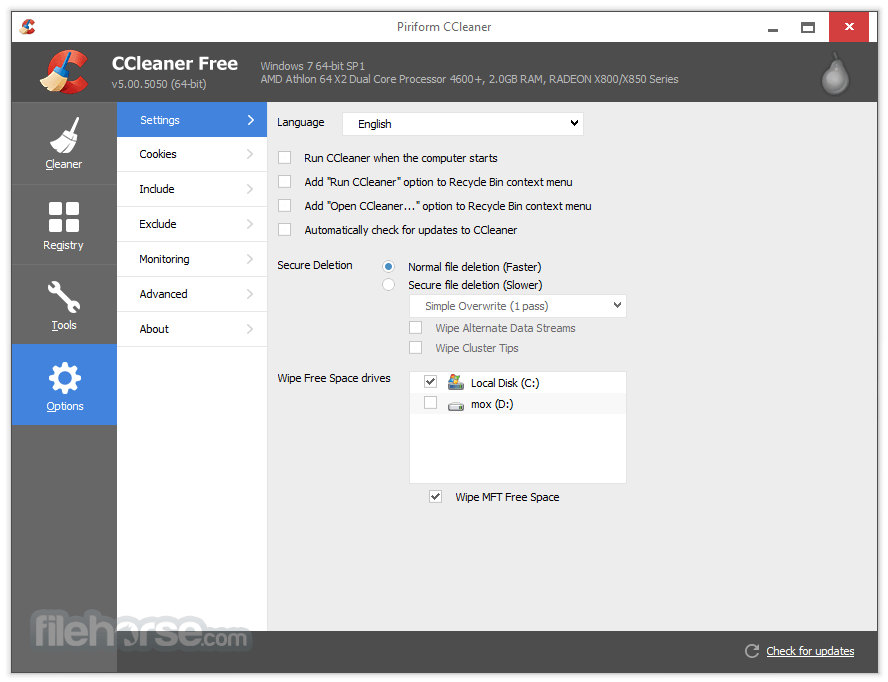
Task: Select Secure file deletion (Slower) radio button
Action: 388,284
